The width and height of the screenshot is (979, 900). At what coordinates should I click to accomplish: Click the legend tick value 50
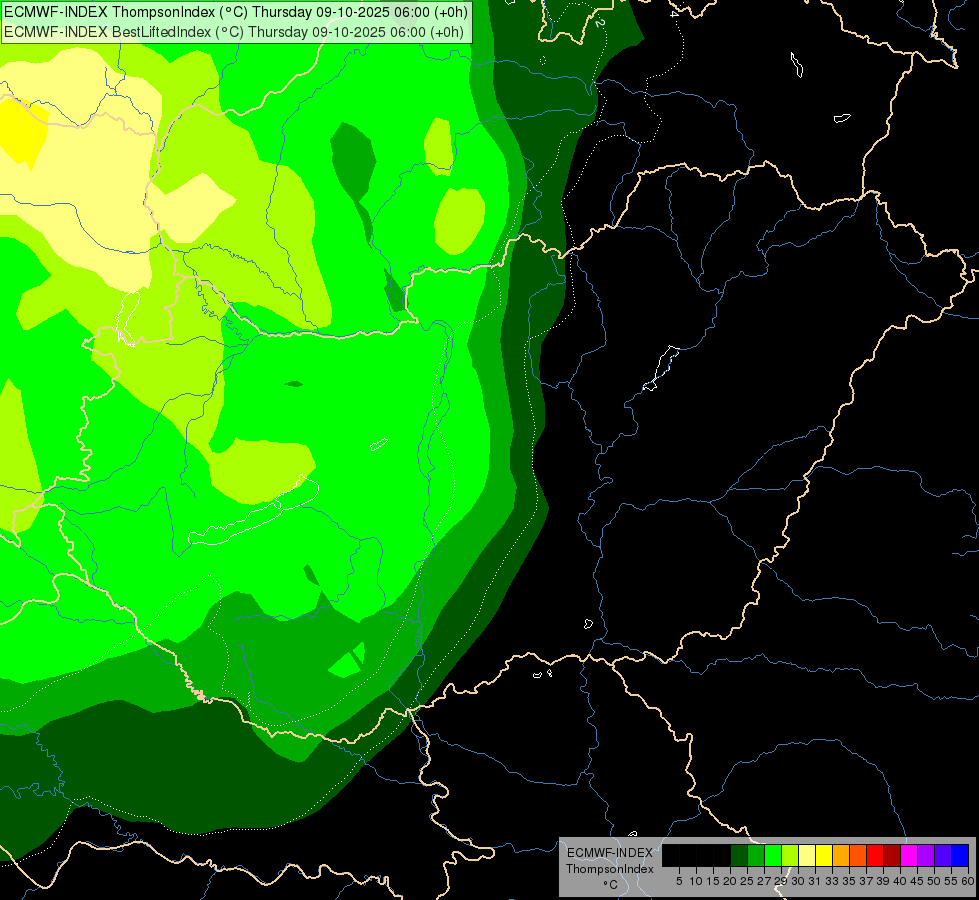[934, 881]
